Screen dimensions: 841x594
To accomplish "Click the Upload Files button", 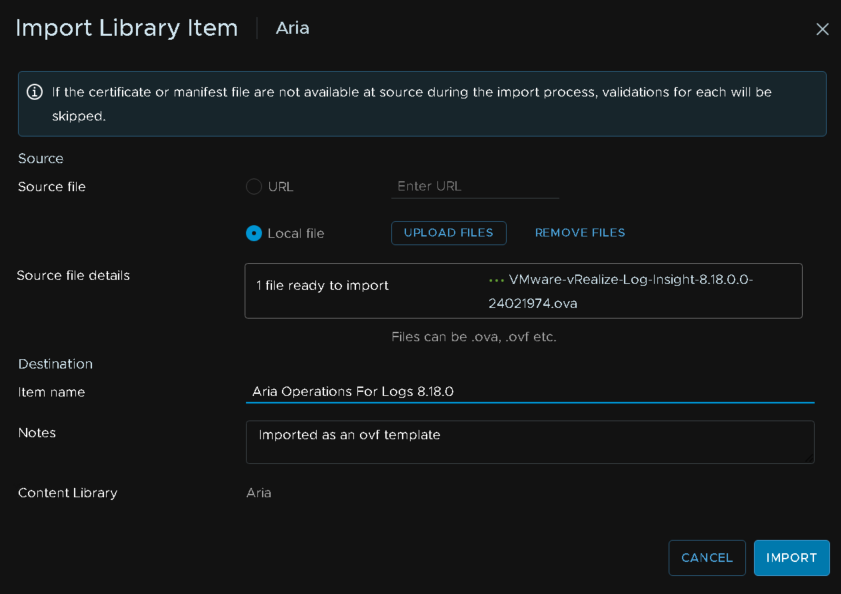I will tap(448, 233).
